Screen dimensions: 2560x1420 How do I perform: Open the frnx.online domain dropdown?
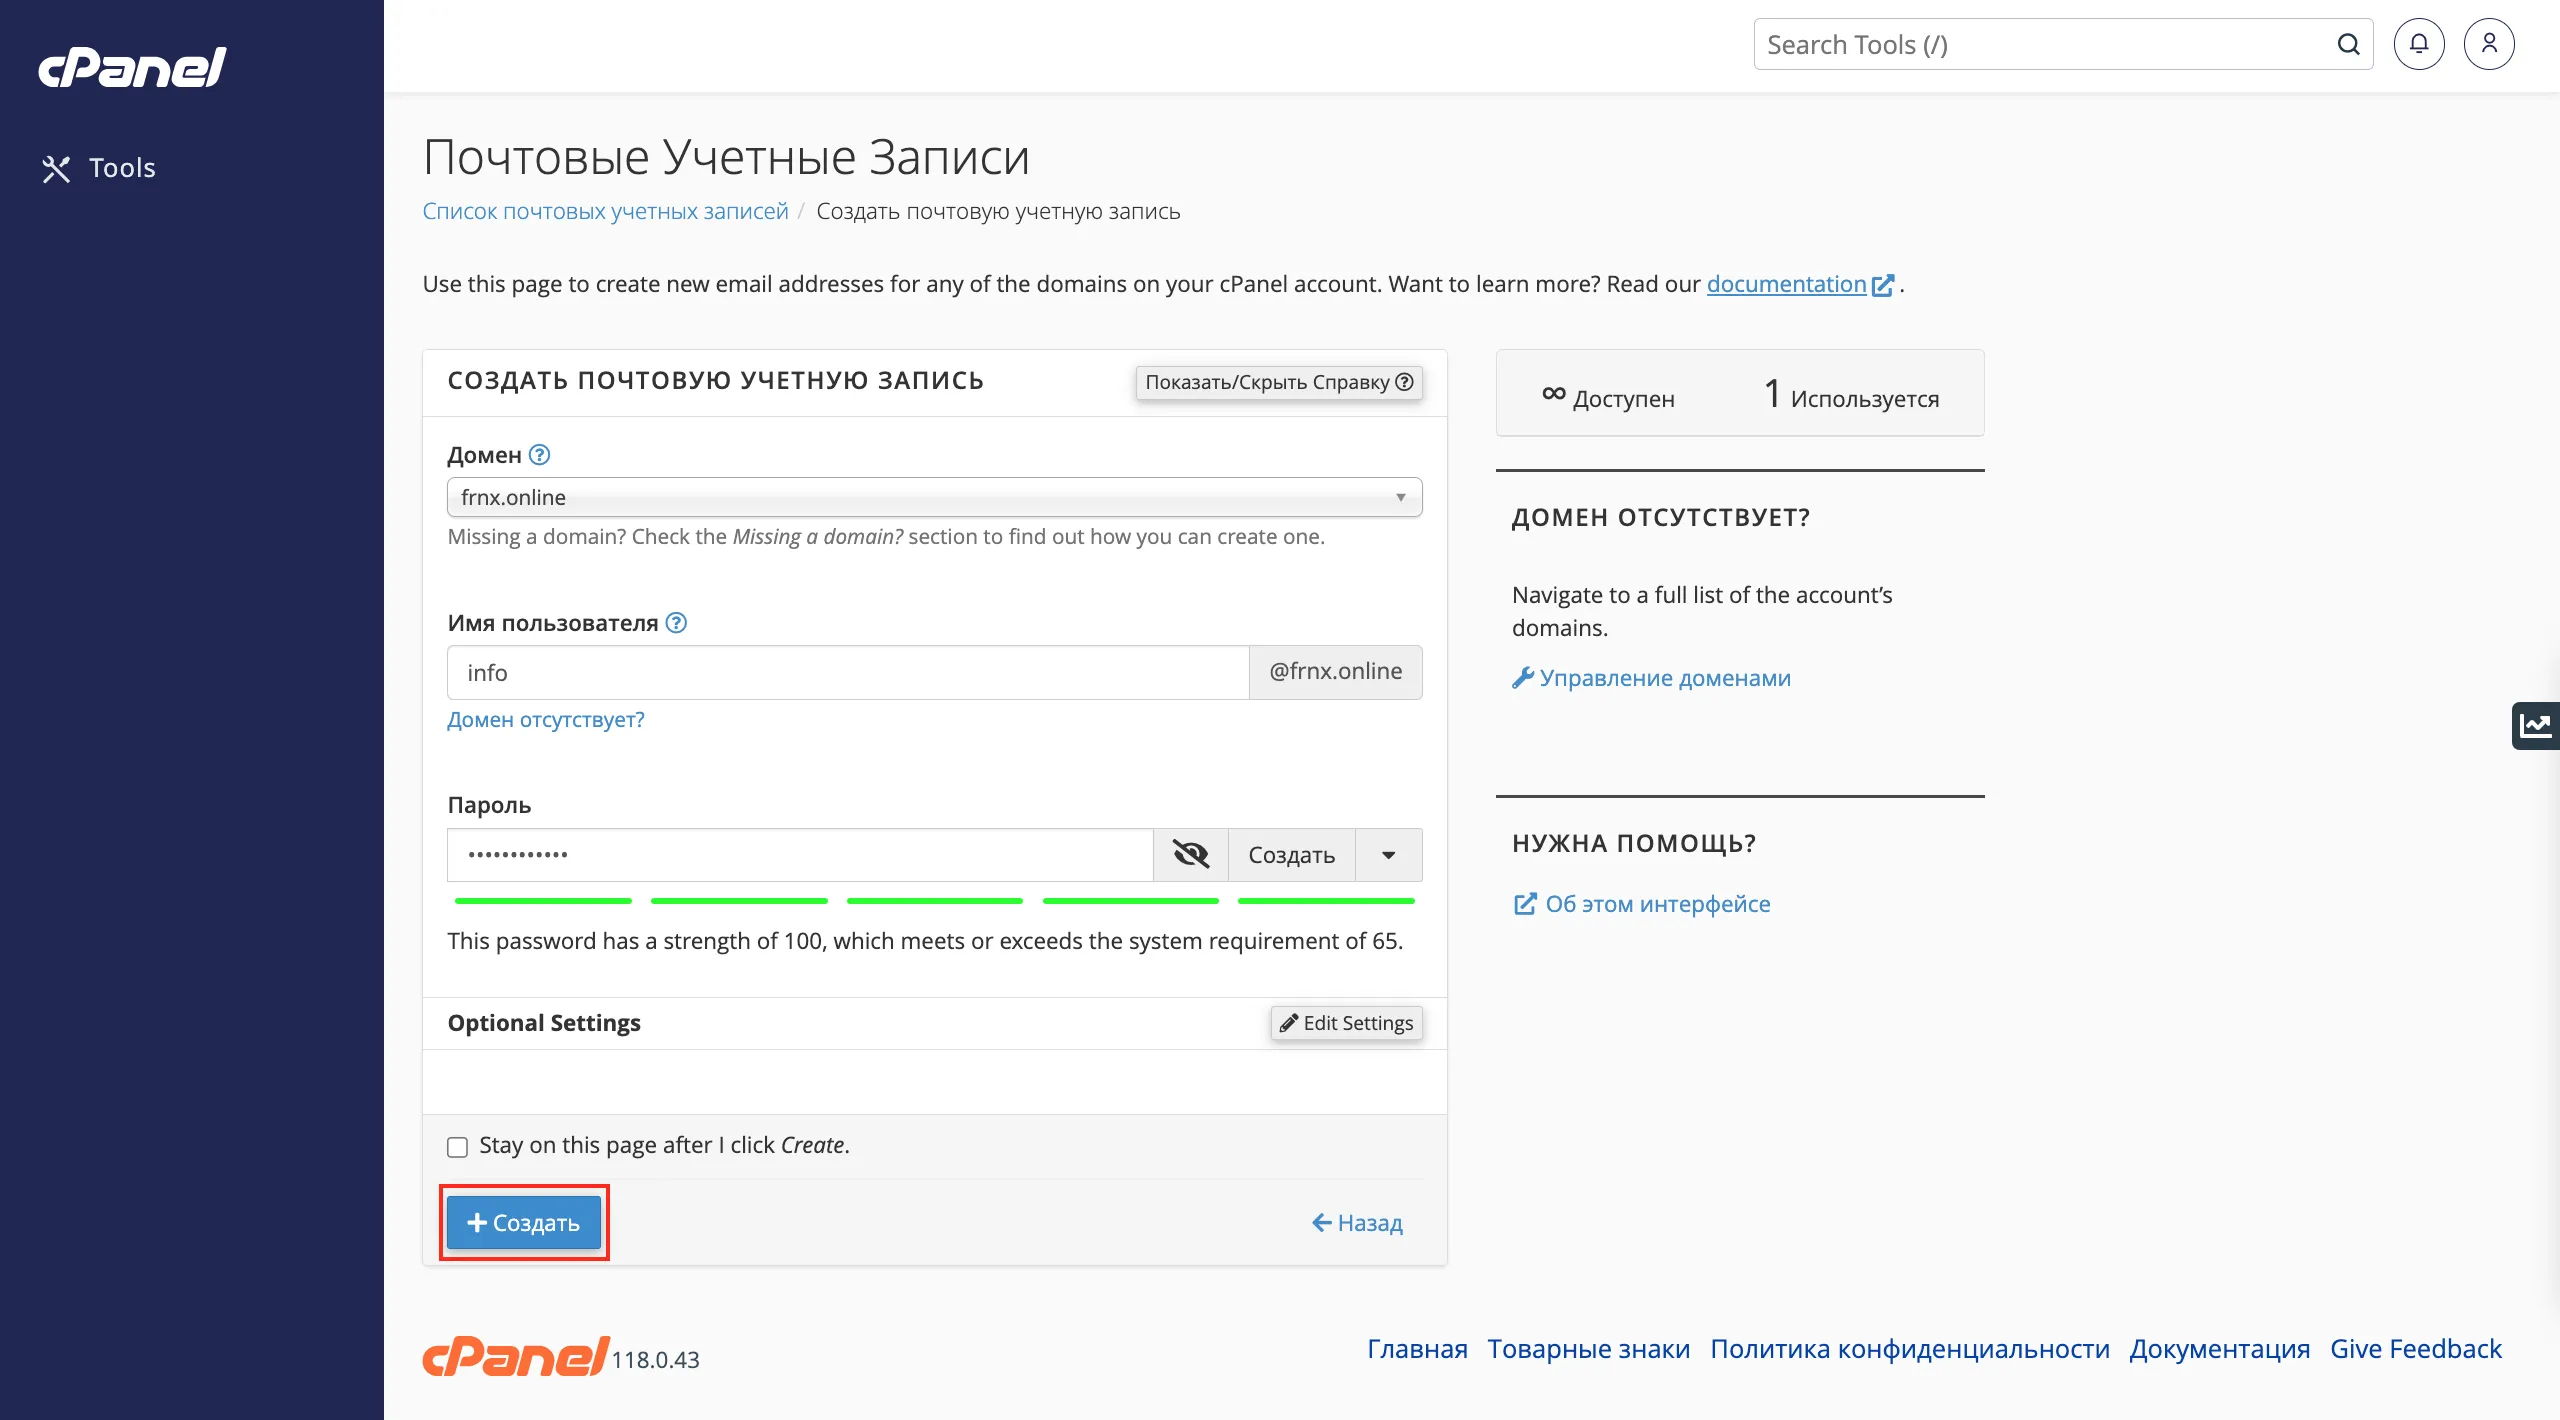pos(933,497)
